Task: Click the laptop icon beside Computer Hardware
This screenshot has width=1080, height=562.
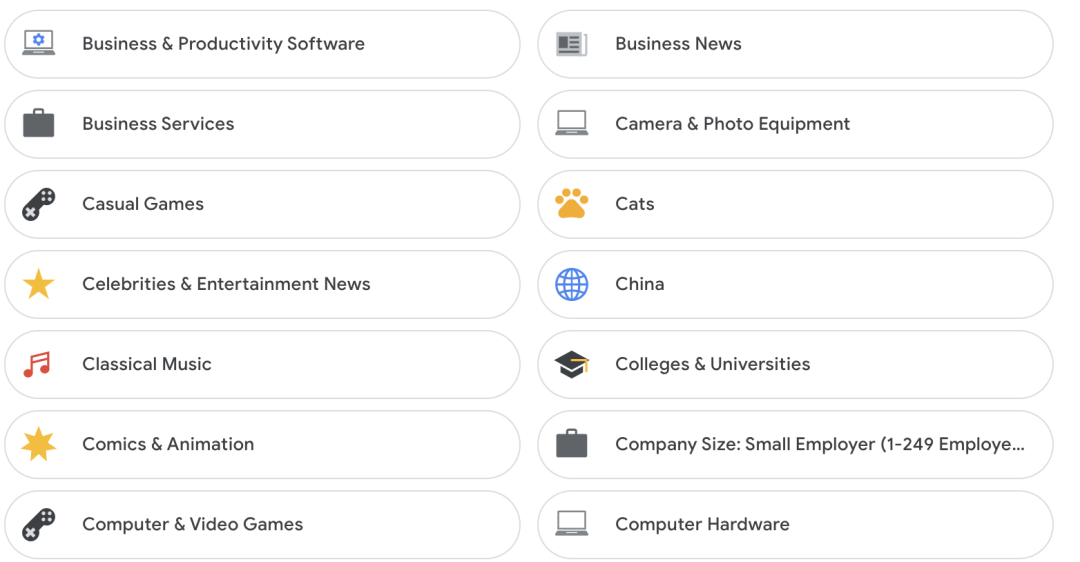Action: pos(572,523)
